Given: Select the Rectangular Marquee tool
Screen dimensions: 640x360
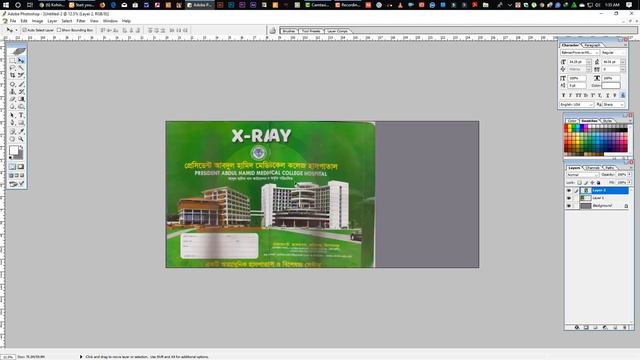Looking at the screenshot, I should tap(13, 60).
